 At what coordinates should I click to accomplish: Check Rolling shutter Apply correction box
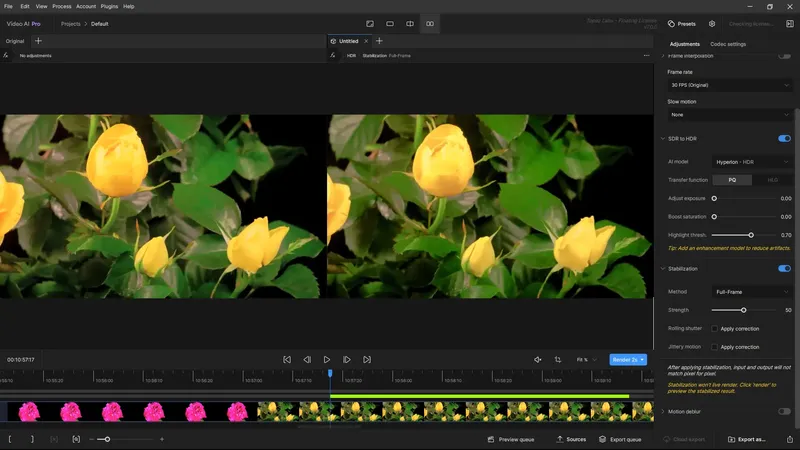point(714,328)
